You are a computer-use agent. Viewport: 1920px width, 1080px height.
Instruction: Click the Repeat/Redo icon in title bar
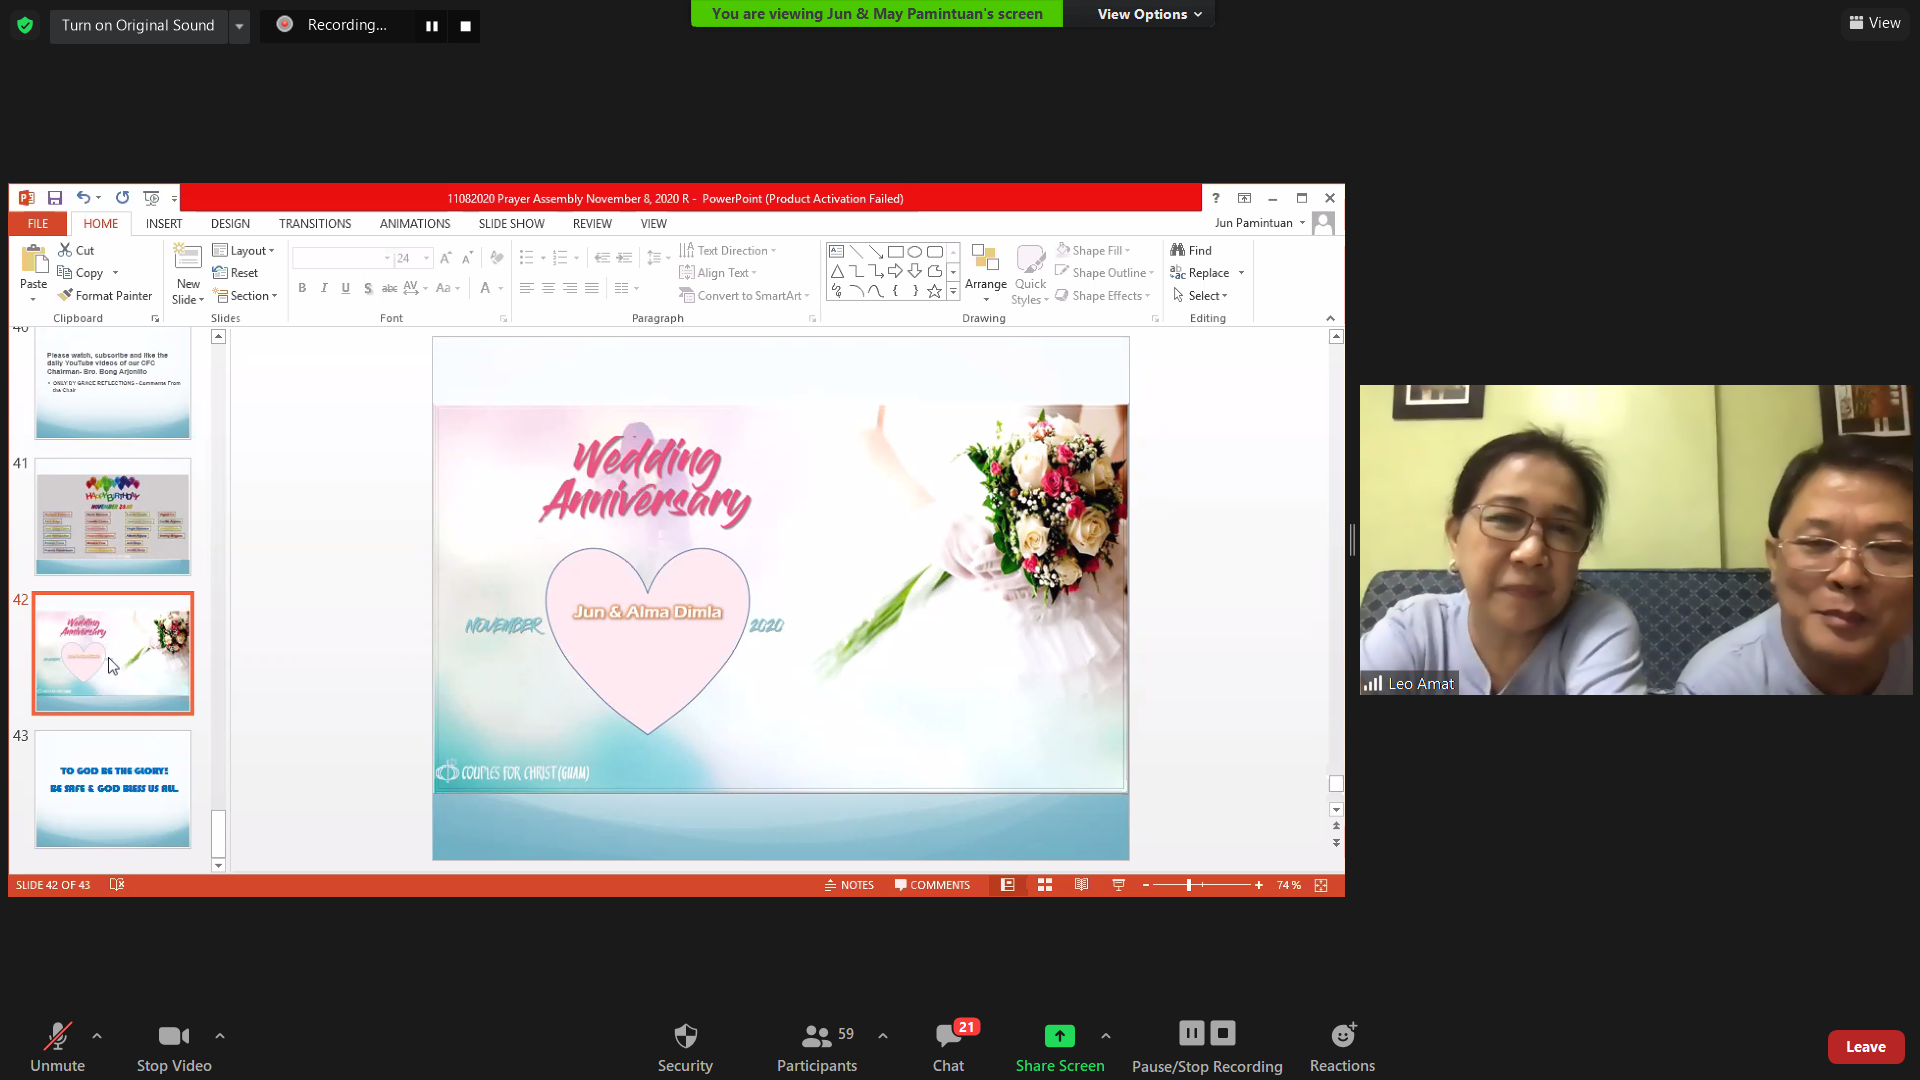click(x=122, y=198)
